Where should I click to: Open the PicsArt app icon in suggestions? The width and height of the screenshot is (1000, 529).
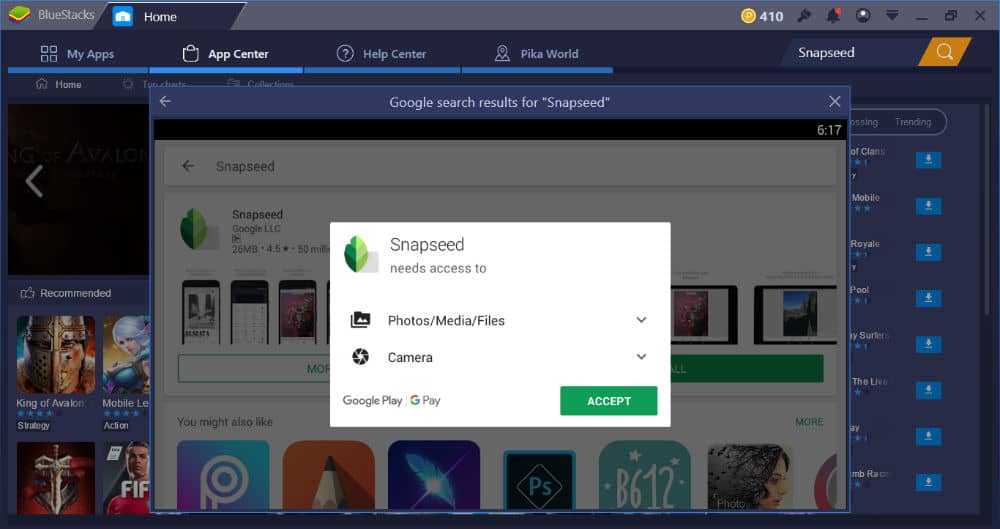(x=223, y=475)
